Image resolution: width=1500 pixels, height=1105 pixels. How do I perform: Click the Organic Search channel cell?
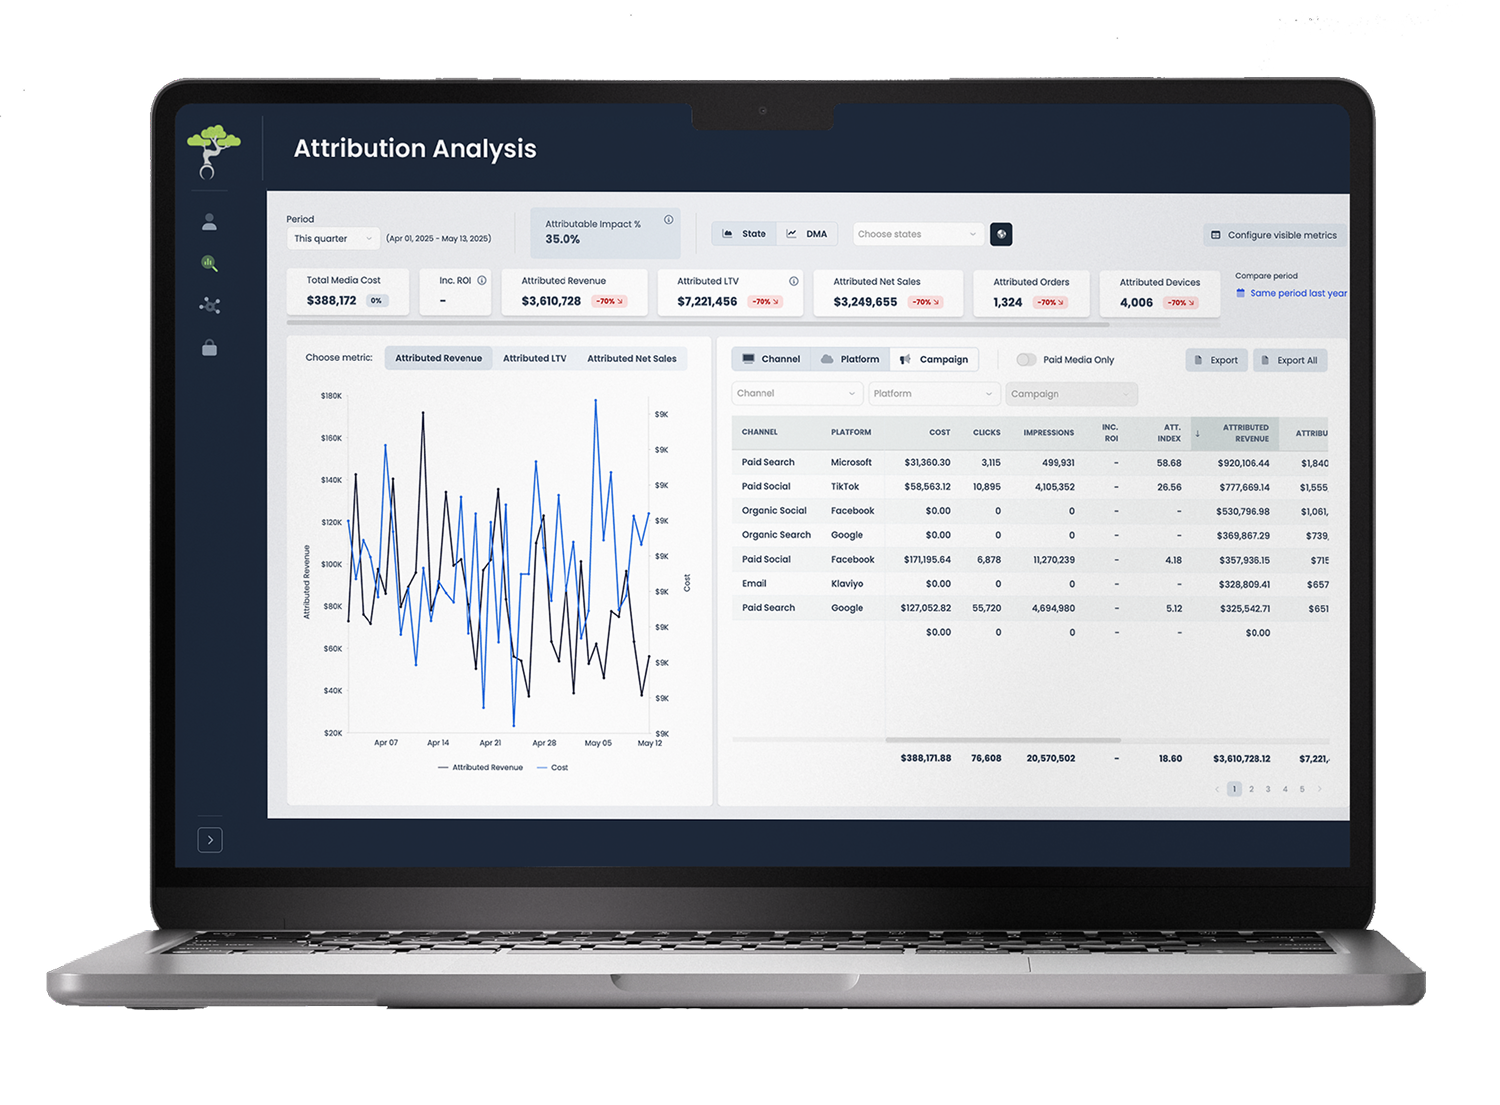point(776,535)
